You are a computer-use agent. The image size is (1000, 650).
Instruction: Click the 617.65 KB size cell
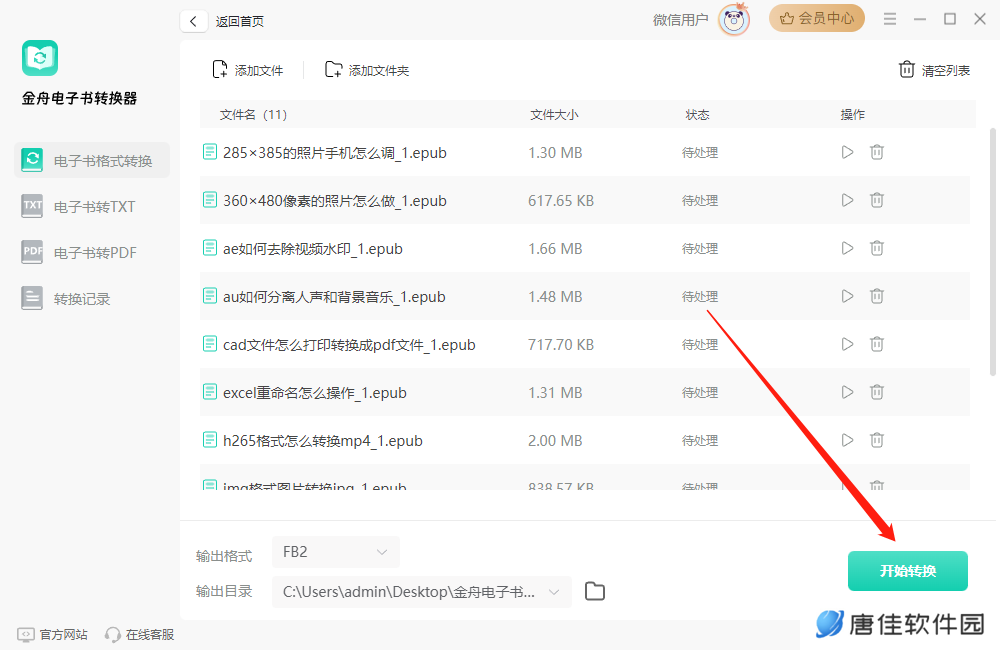(561, 200)
